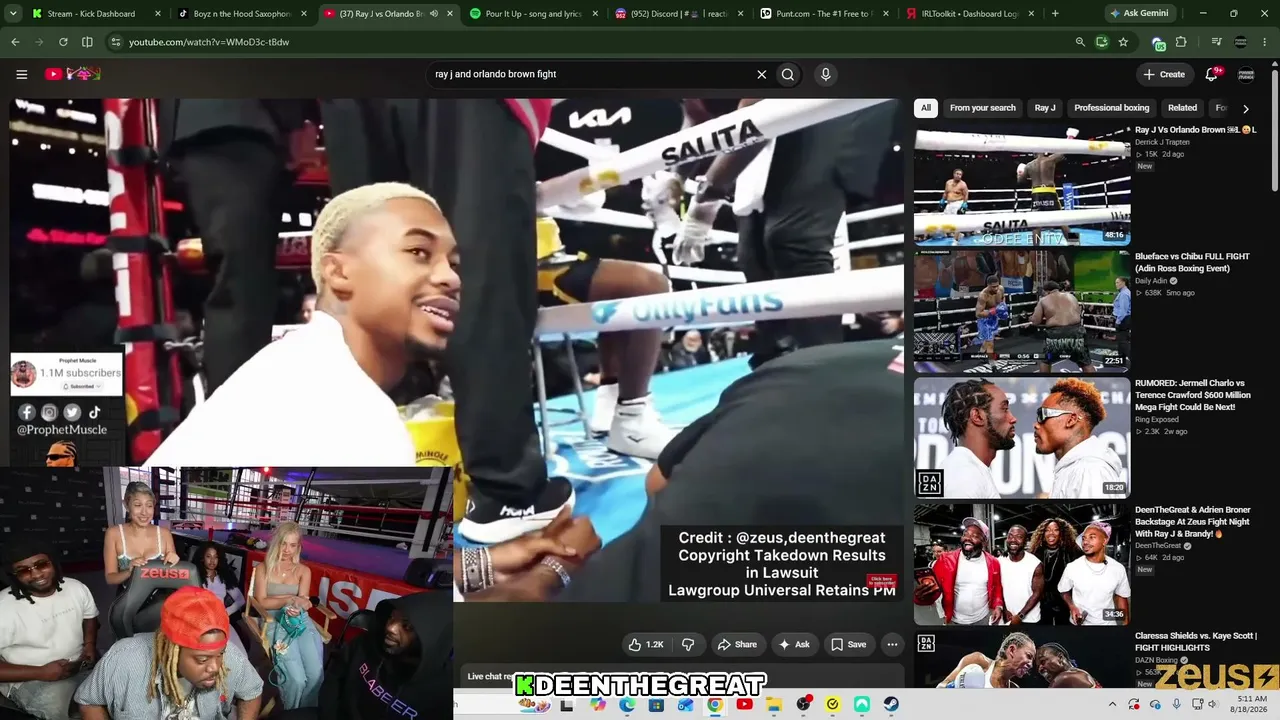
Task: Reload the page with the refresh icon
Action: click(x=63, y=42)
